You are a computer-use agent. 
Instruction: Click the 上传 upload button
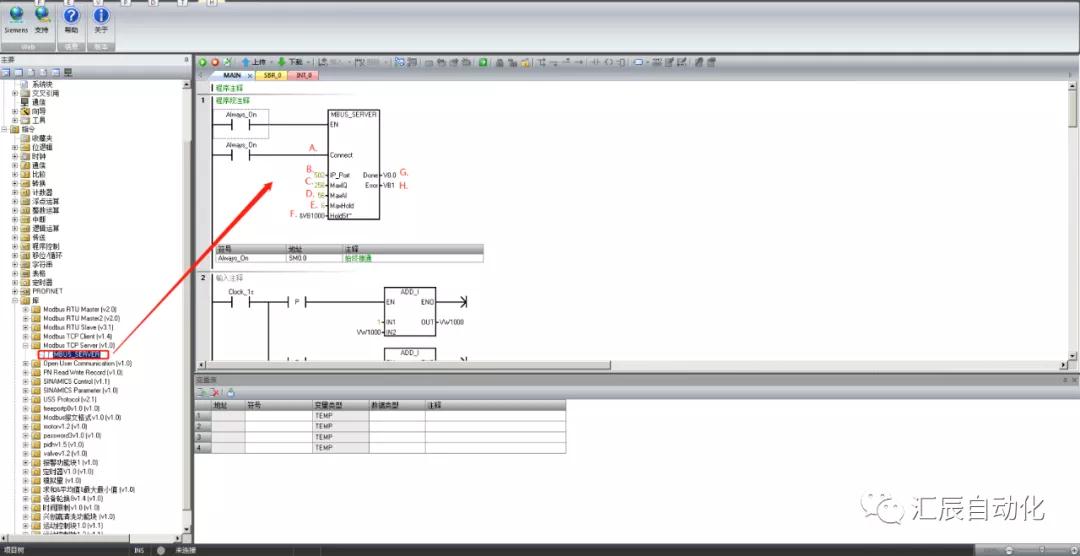coord(253,62)
